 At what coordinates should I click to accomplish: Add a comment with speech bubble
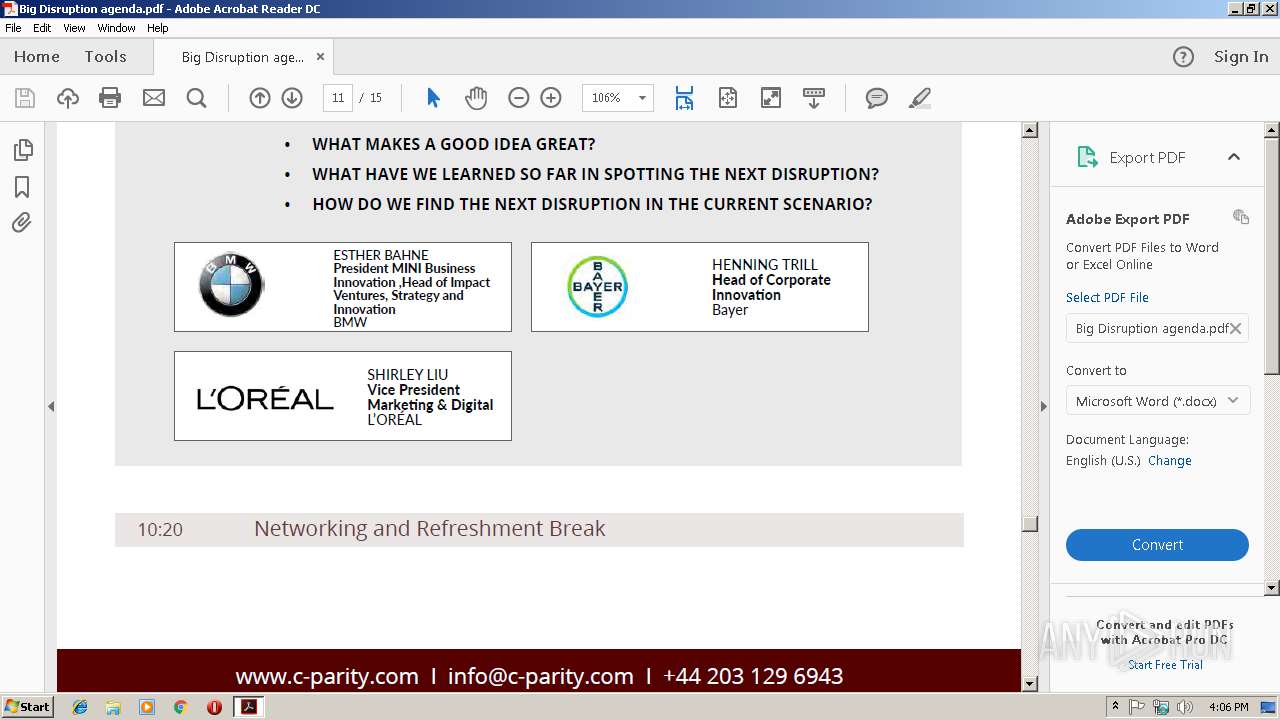(877, 98)
